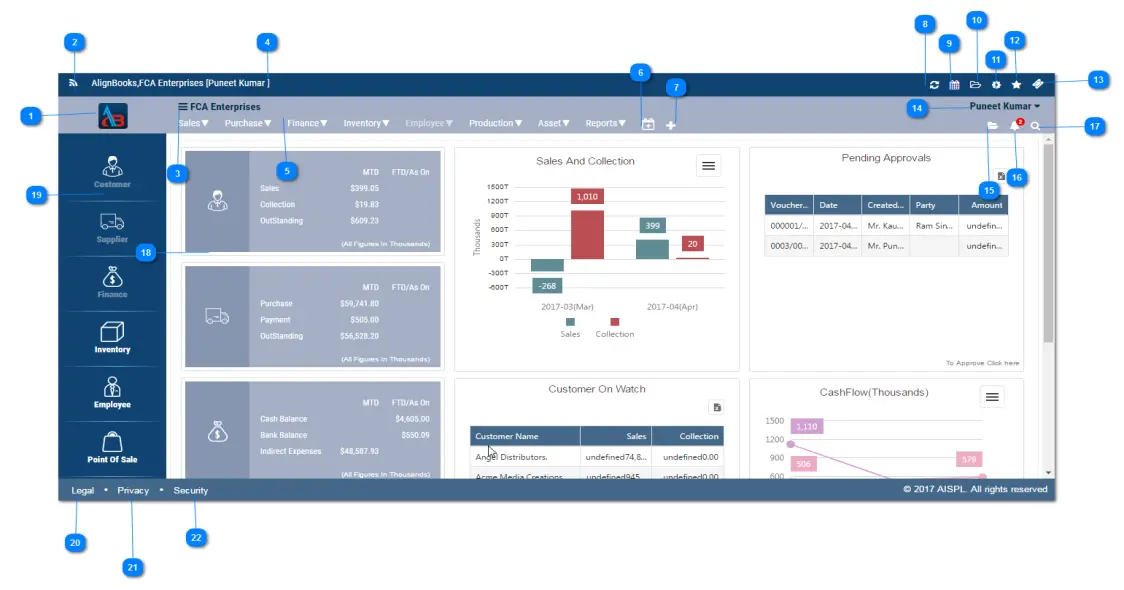Open the notifications bell icon
This screenshot has width=1124, height=590.
pos(1014,126)
